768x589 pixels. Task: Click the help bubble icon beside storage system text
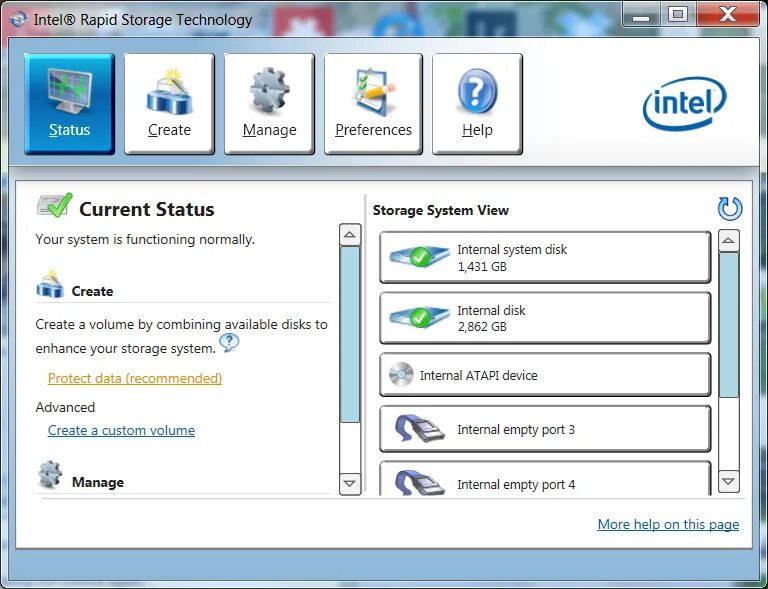point(229,342)
